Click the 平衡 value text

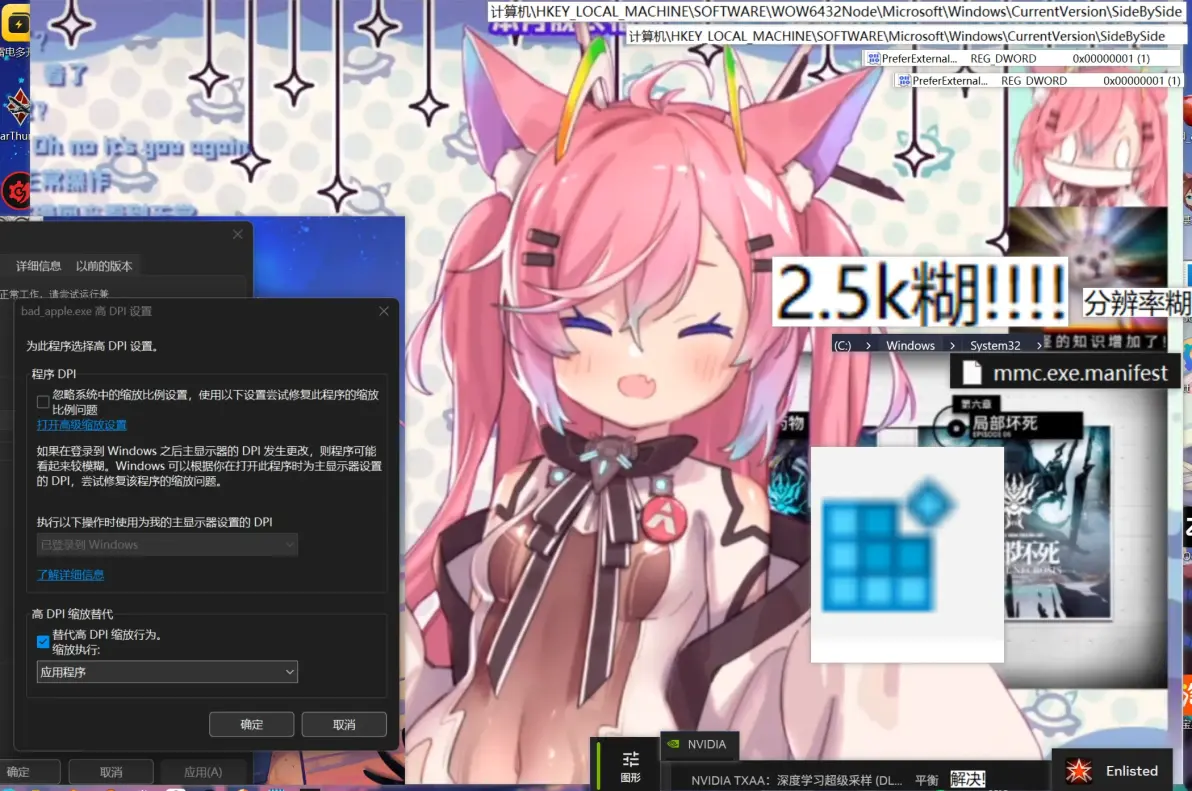927,780
